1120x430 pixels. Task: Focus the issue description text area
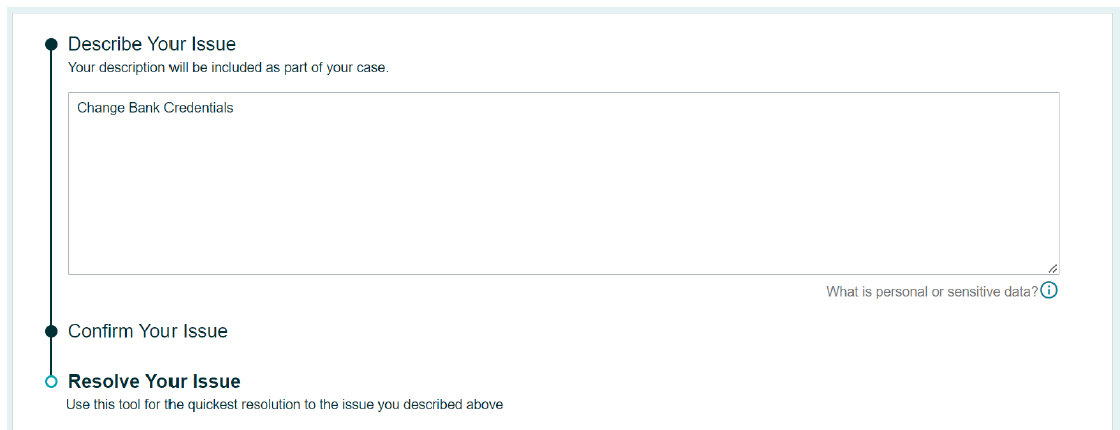(564, 184)
